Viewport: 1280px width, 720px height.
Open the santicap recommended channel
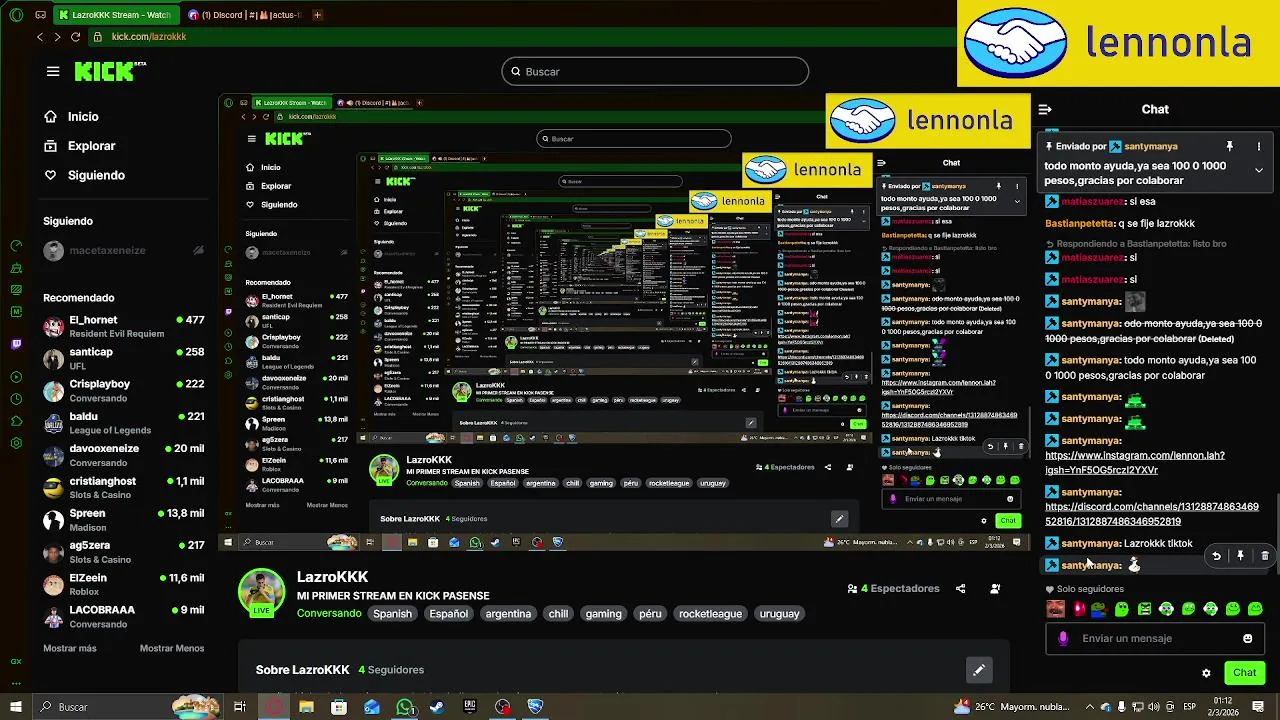[124, 358]
